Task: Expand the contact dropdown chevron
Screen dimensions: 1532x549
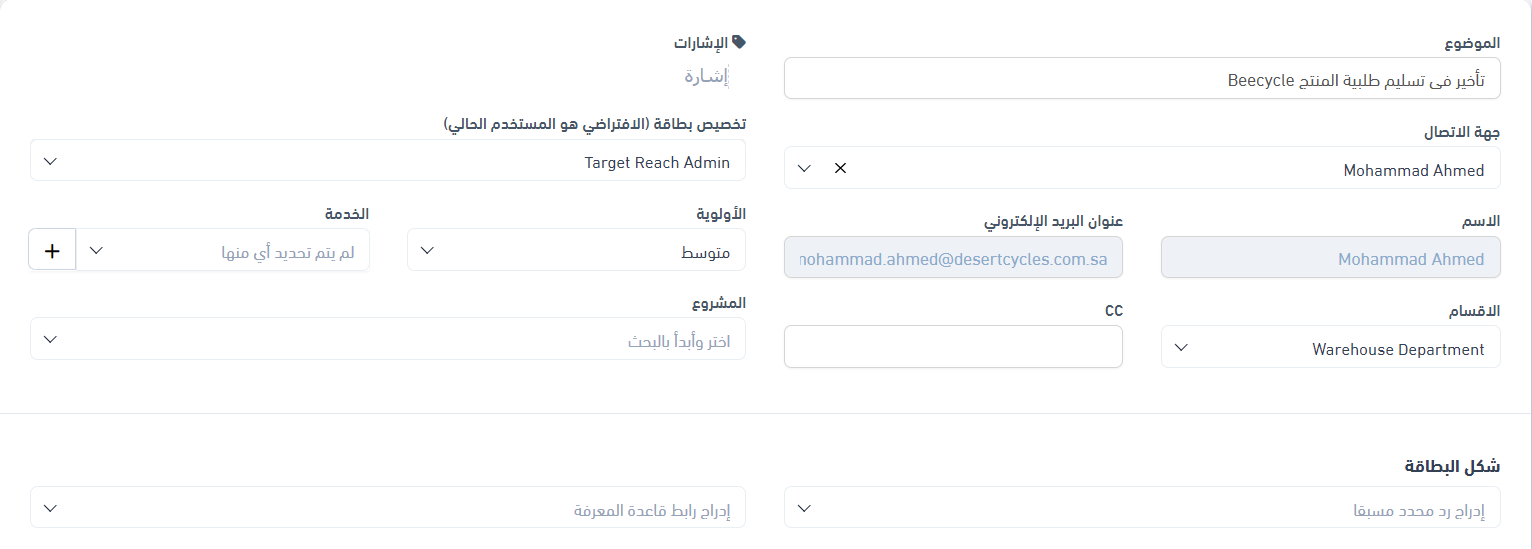Action: [x=804, y=168]
